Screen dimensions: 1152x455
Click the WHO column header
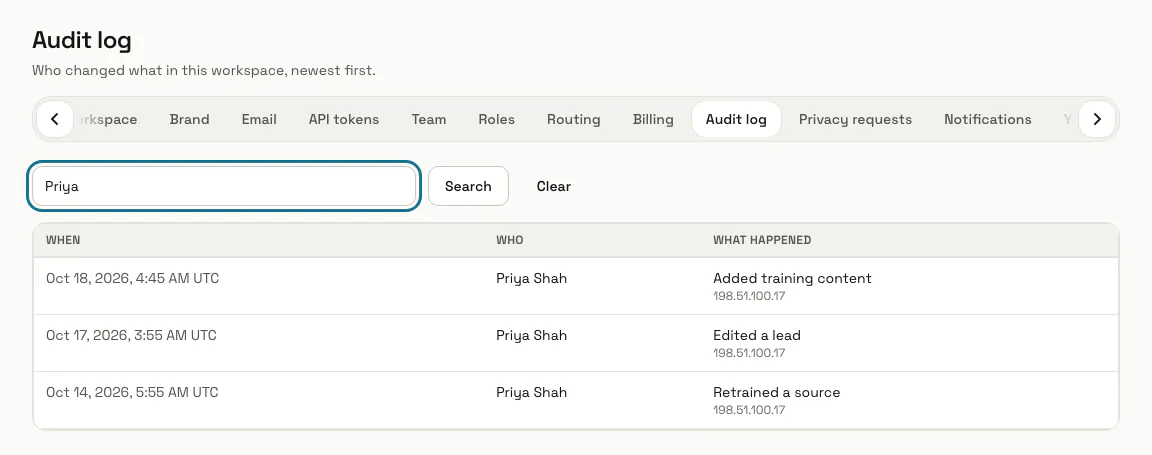tap(509, 240)
